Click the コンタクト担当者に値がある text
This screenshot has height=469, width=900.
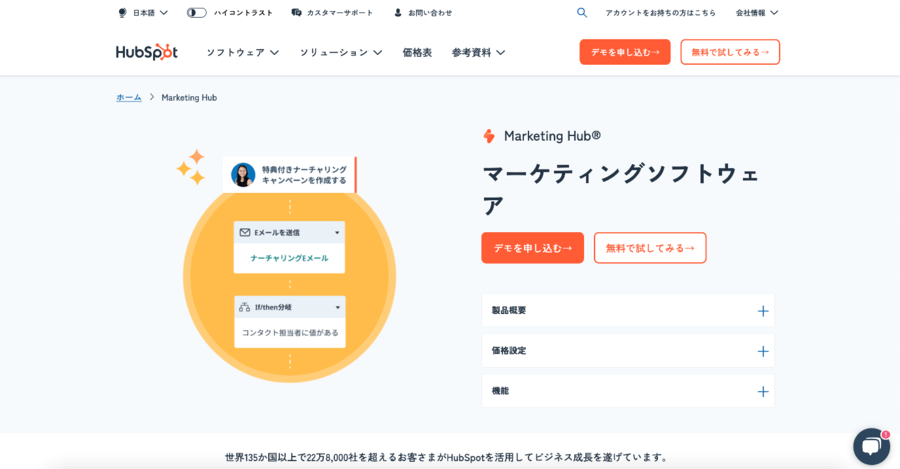tap(290, 333)
